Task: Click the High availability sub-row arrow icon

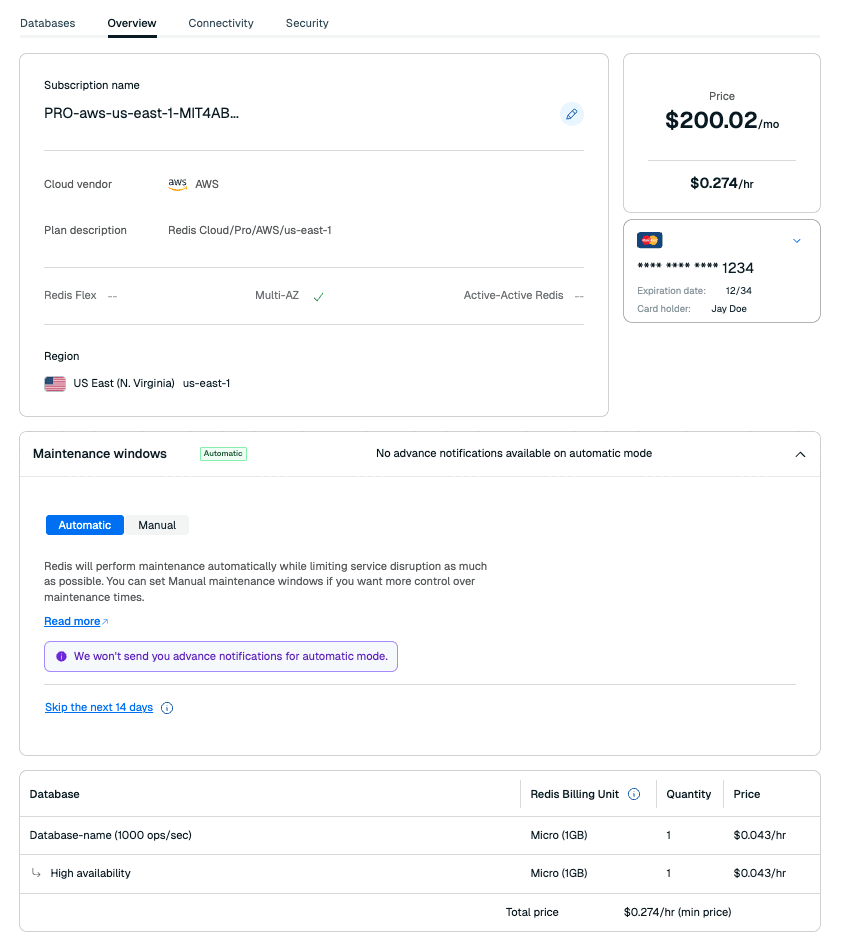Action: click(36, 873)
